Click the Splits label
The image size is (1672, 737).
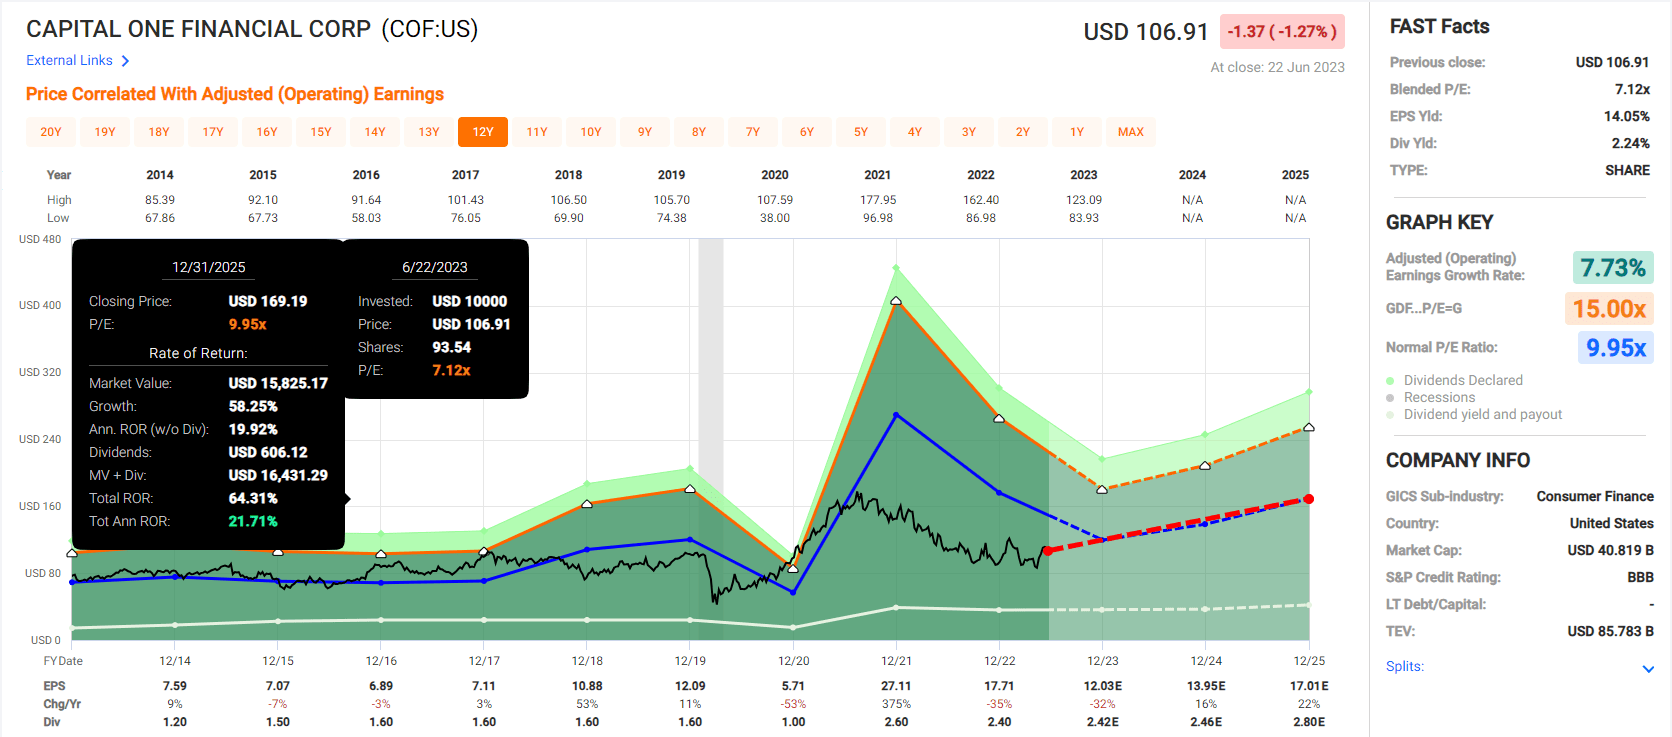1405,667
